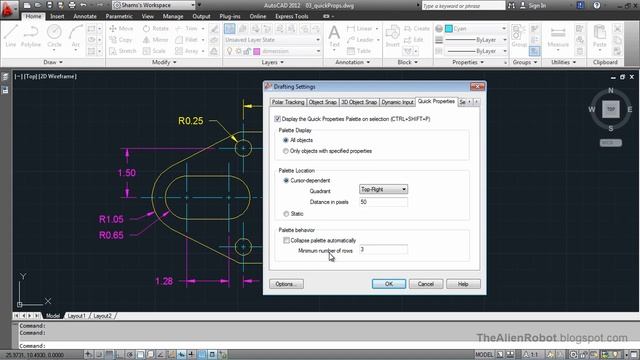Select the Line tool

[11, 36]
